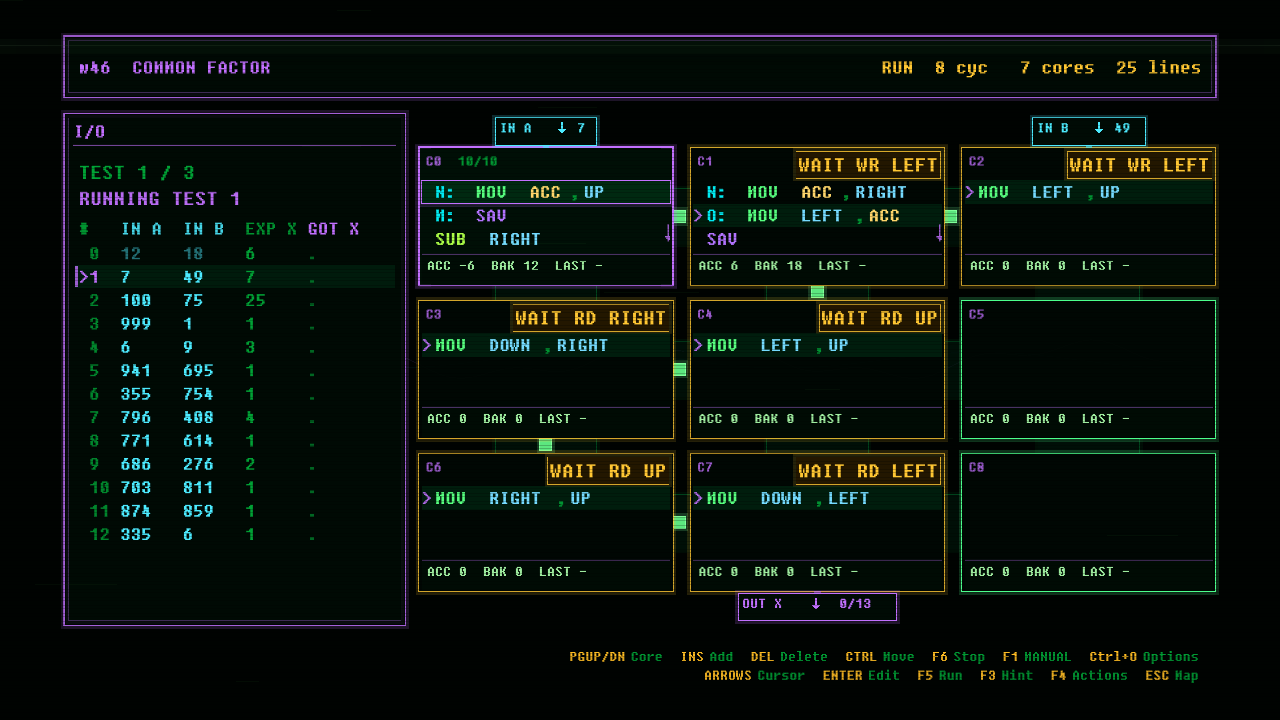Click WAIT RD RIGHT status on core C3
Viewport: 1280px width, 720px height.
(x=590, y=318)
